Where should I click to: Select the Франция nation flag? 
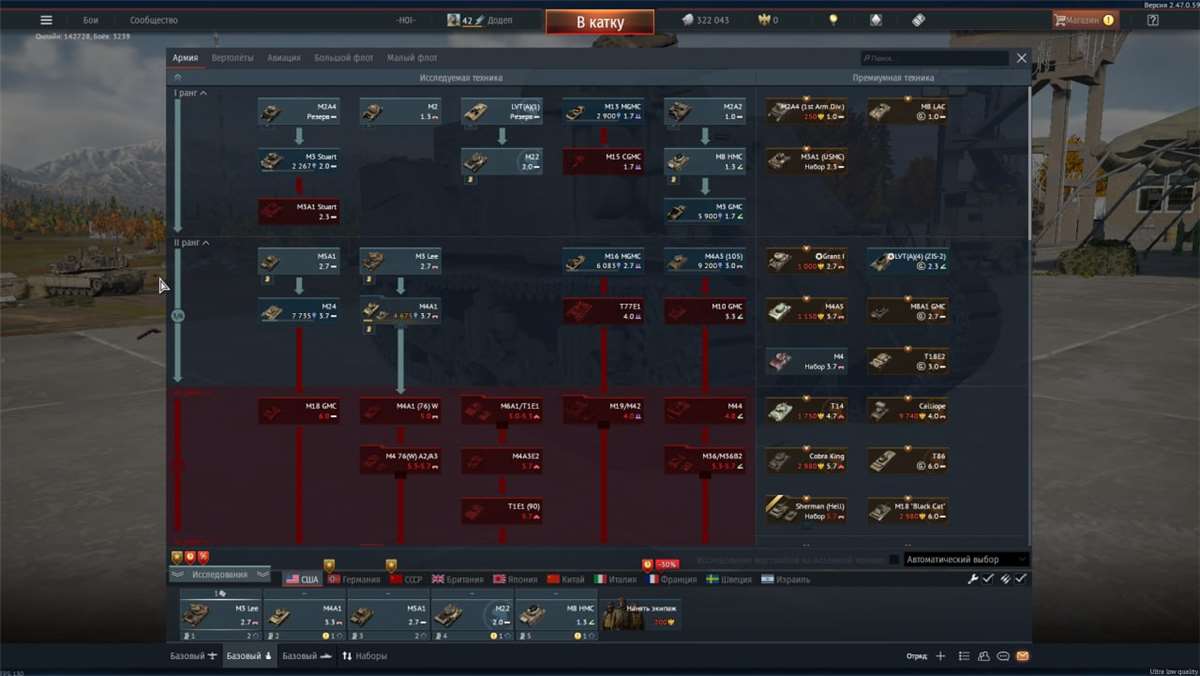(672, 579)
